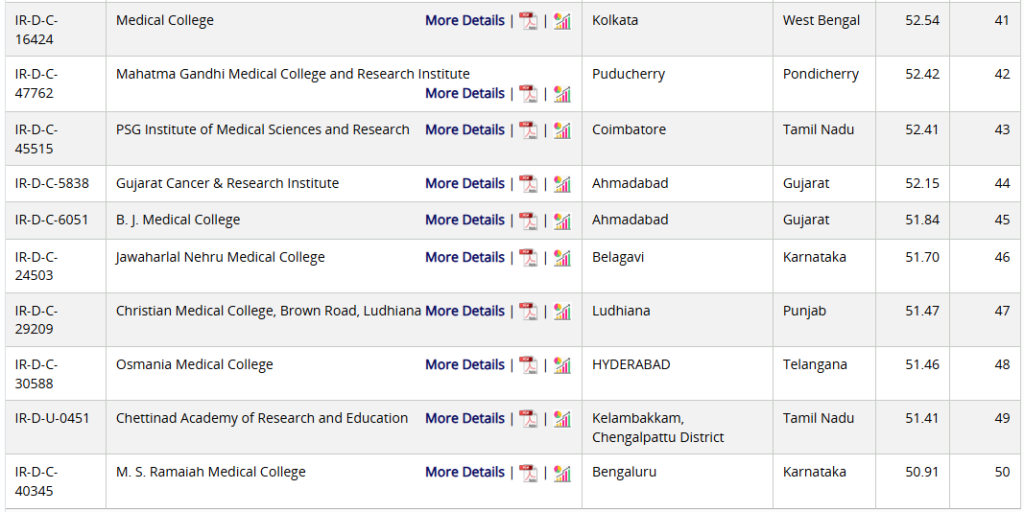Open PDF icon for Osmania Medical College
Screen dimensions: 1024x512
click(528, 365)
